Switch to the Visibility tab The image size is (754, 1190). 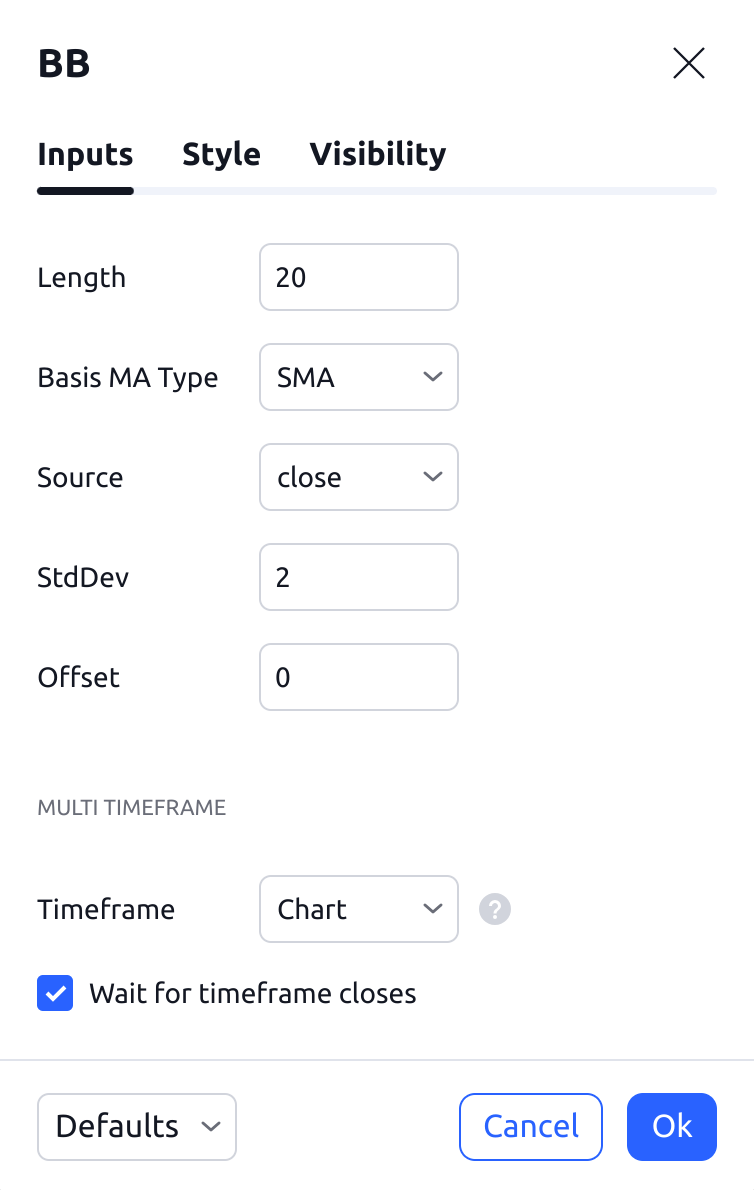point(377,155)
